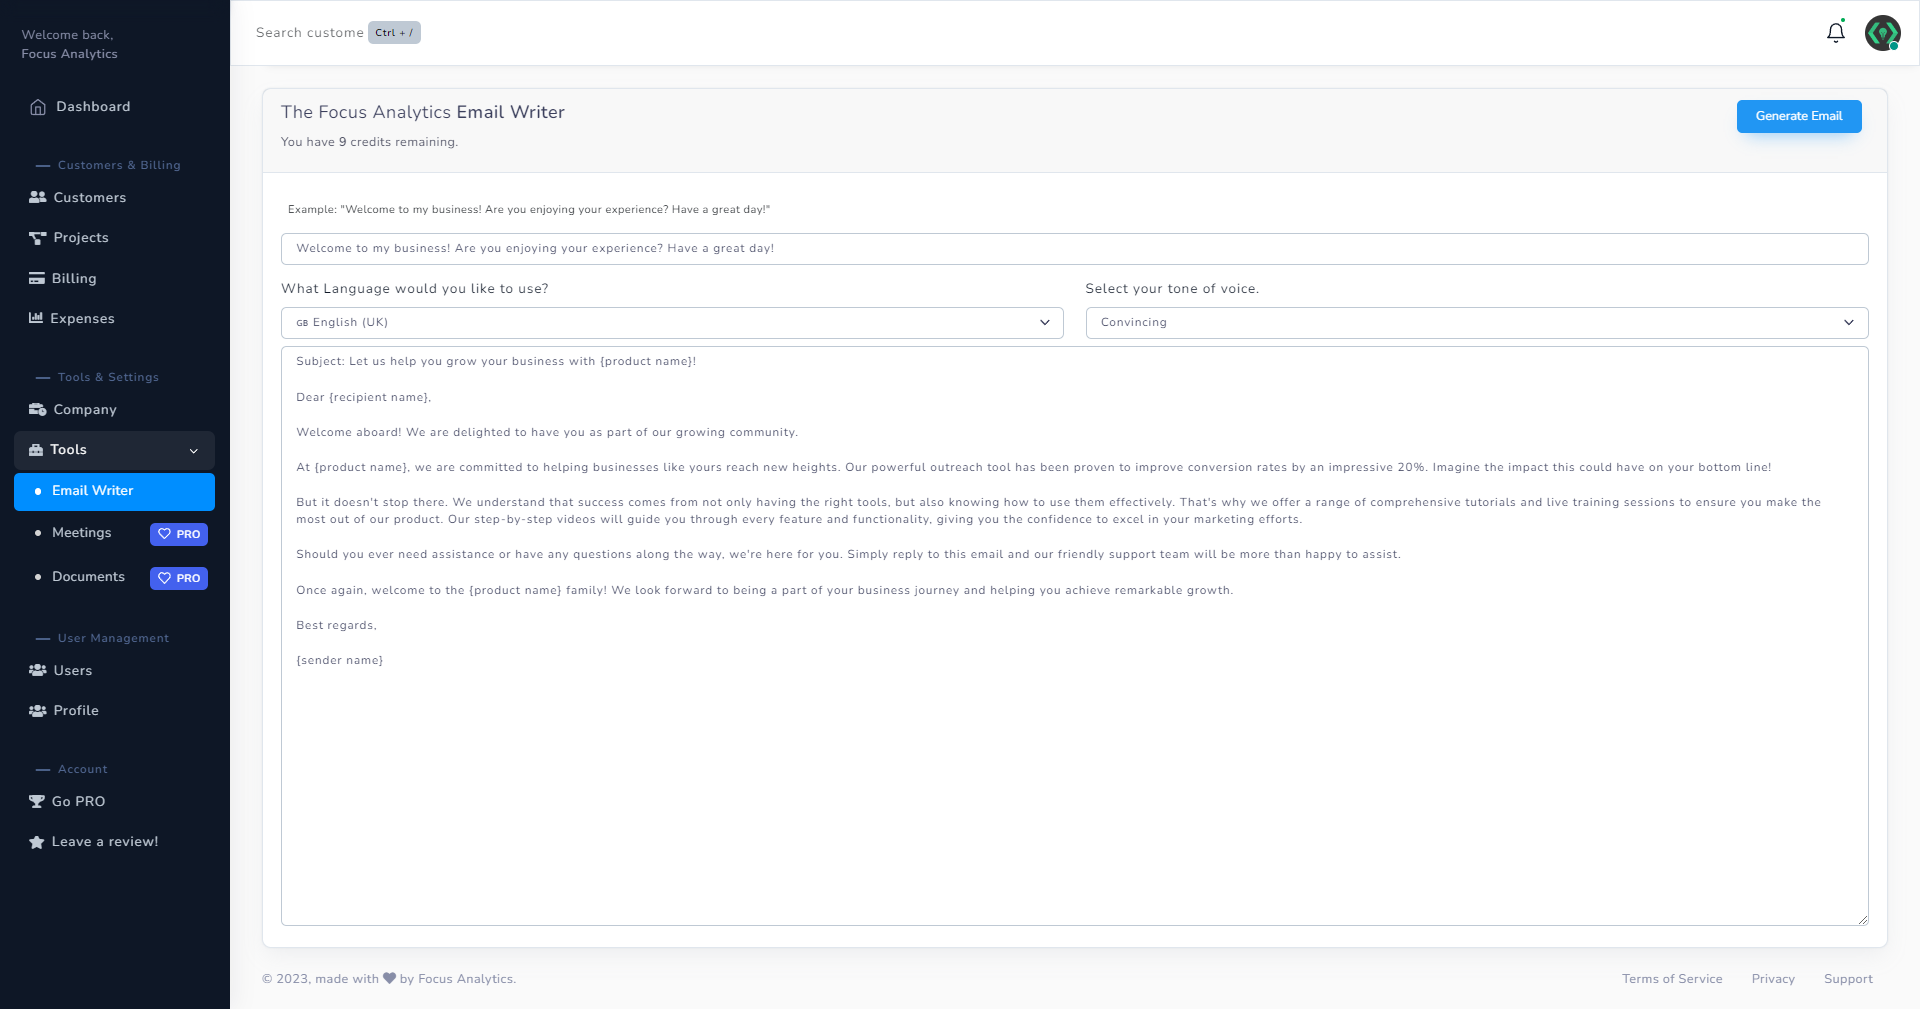This screenshot has height=1009, width=1920.
Task: Open the tone of voice dropdown
Action: [1476, 323]
